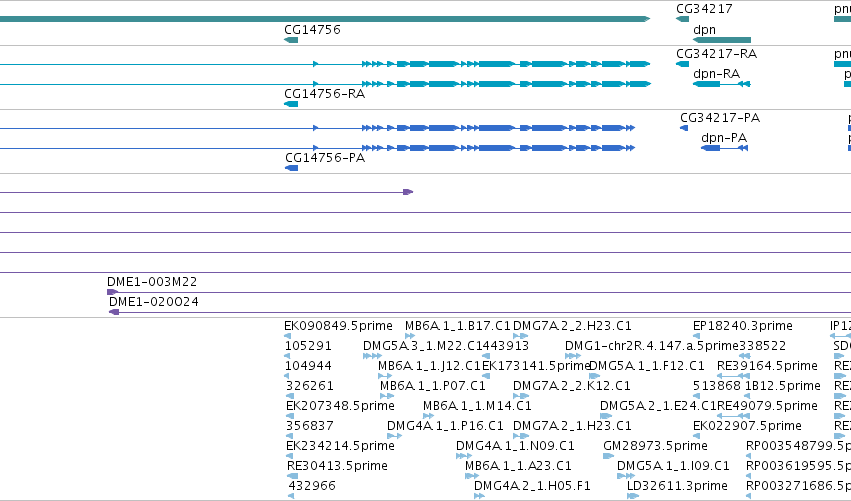Open EST EP18240.3prime
The height and width of the screenshot is (501, 851).
742,326
